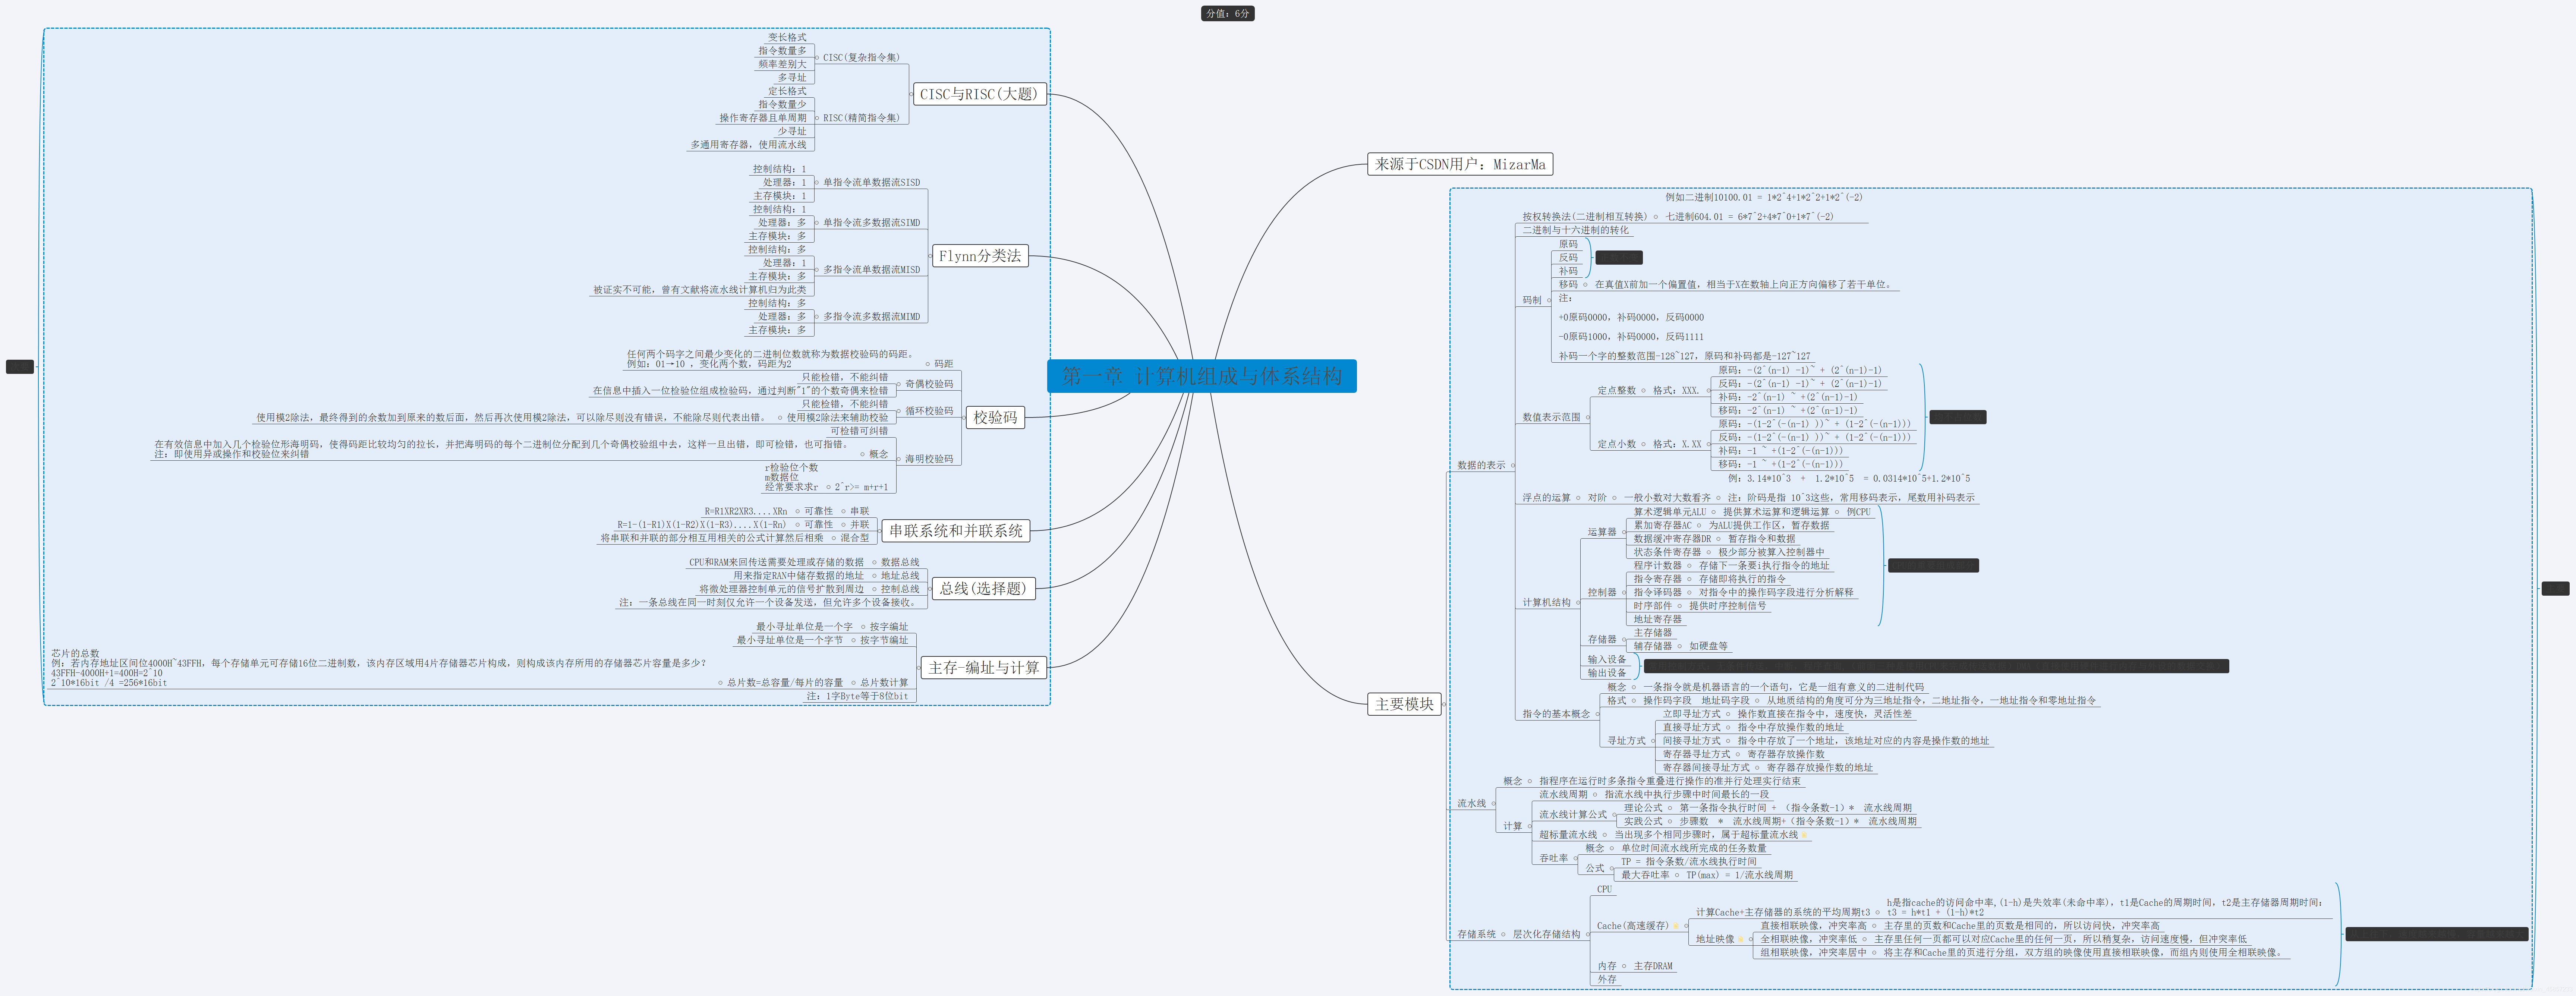Select the 主要模块 topic box
The width and height of the screenshot is (2576, 996).
click(1404, 704)
